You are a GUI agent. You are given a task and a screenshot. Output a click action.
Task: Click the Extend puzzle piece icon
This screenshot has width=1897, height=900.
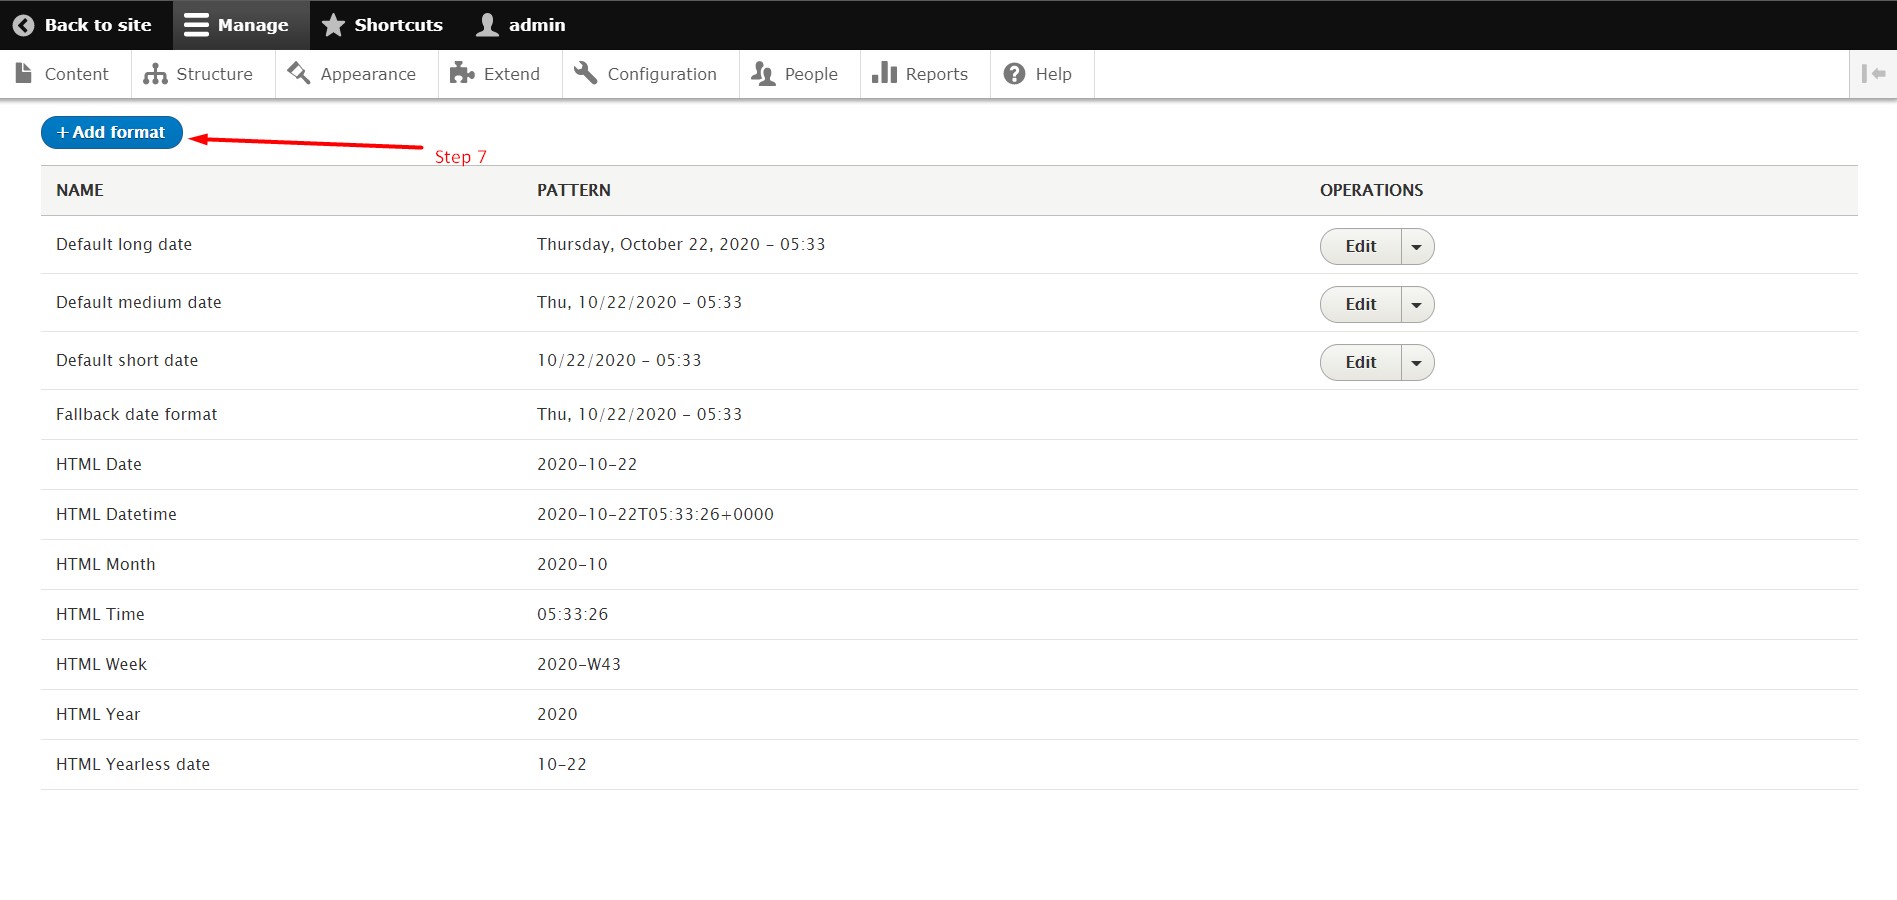pyautogui.click(x=462, y=73)
